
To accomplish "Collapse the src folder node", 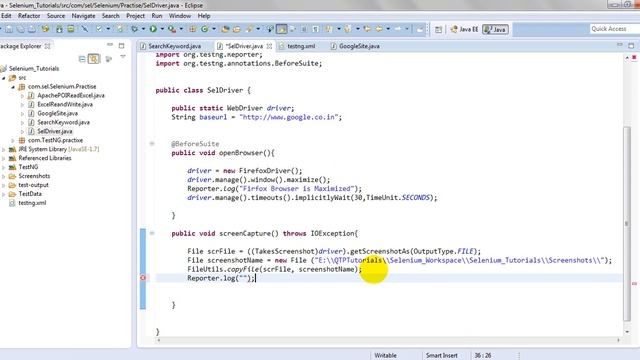I will (4, 78).
